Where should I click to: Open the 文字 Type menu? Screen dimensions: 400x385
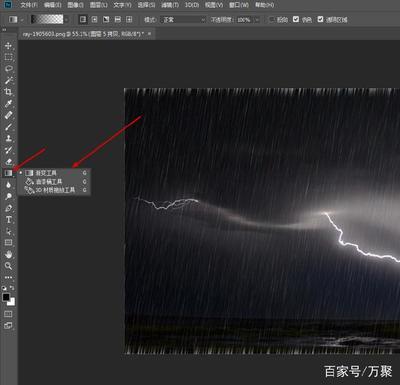tap(122, 5)
